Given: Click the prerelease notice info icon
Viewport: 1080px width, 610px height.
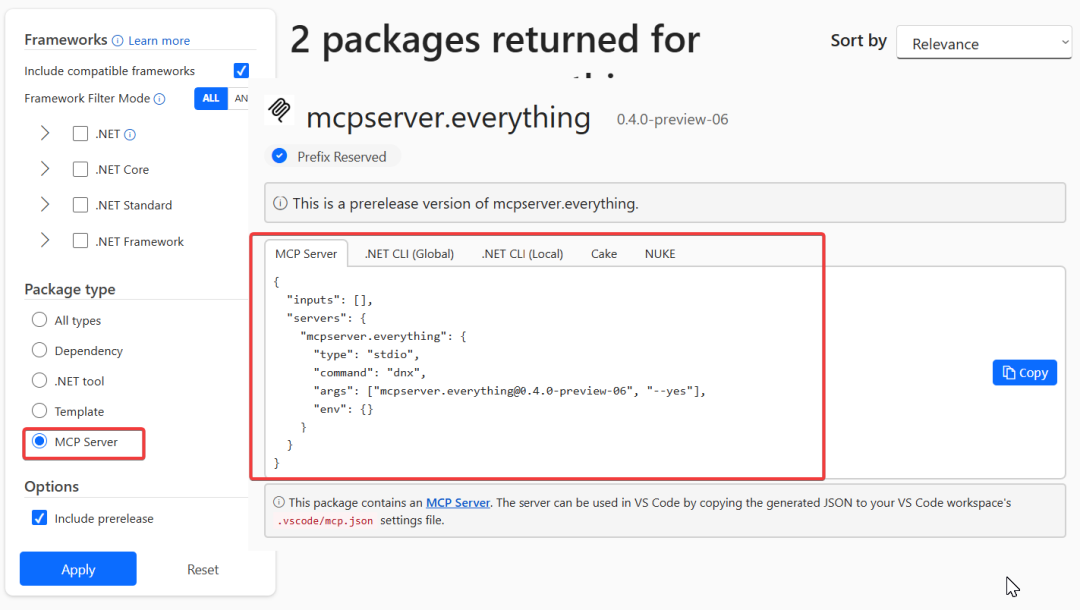Looking at the screenshot, I should [280, 203].
